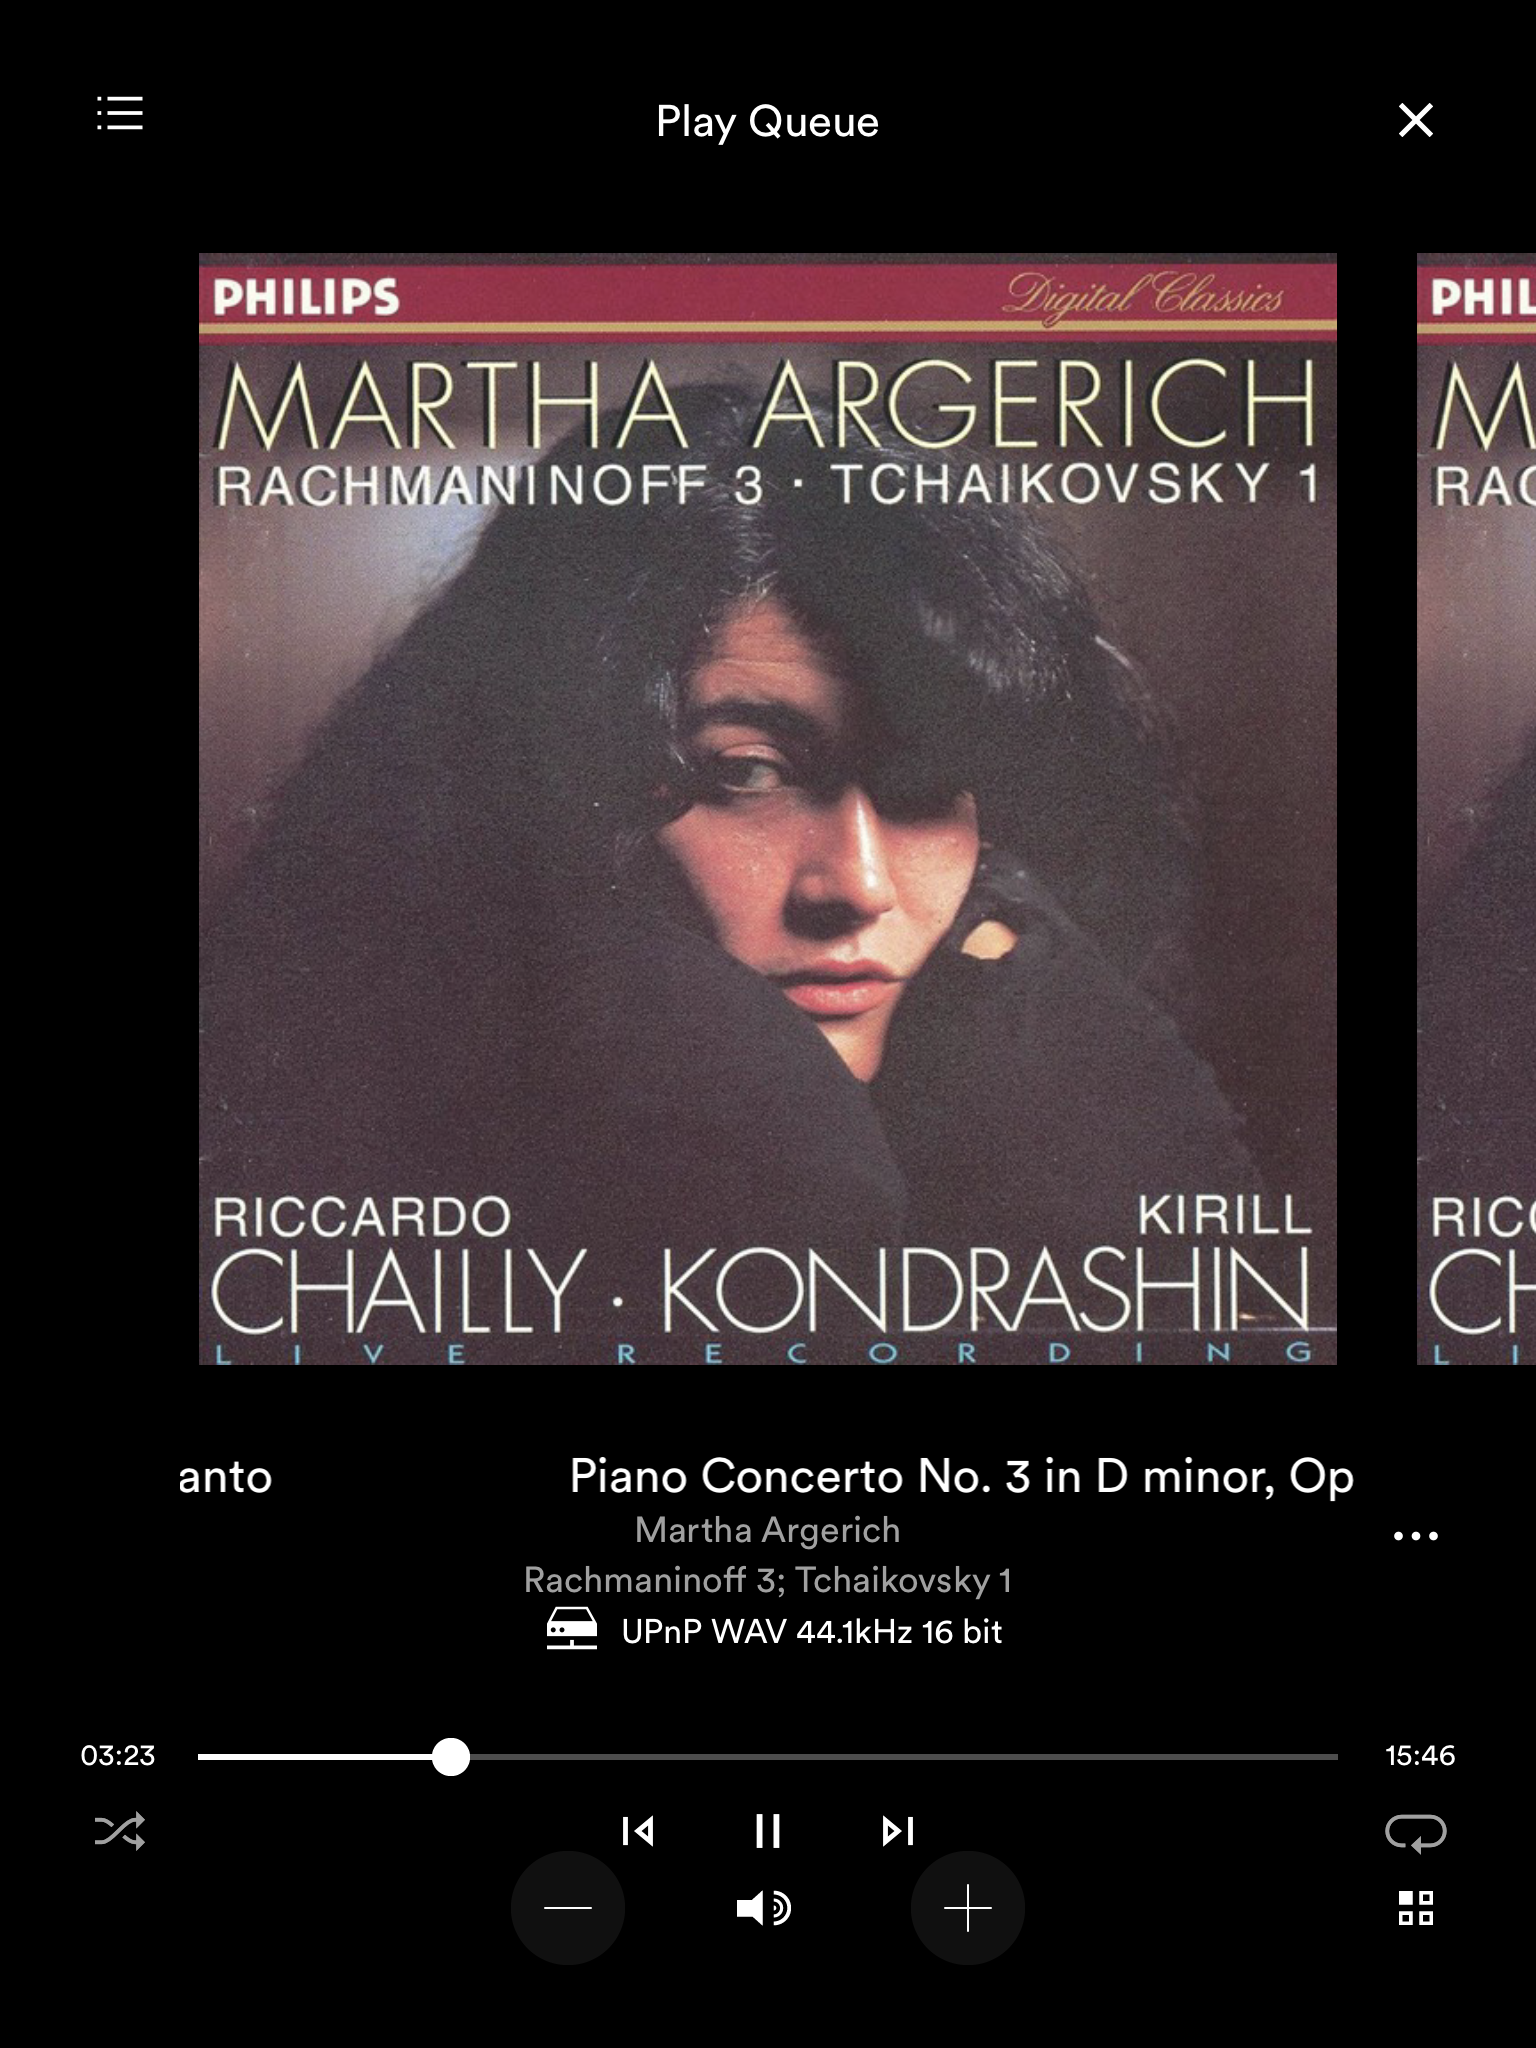Skip to the next track
Image resolution: width=1536 pixels, height=2048 pixels.
pyautogui.click(x=898, y=1831)
